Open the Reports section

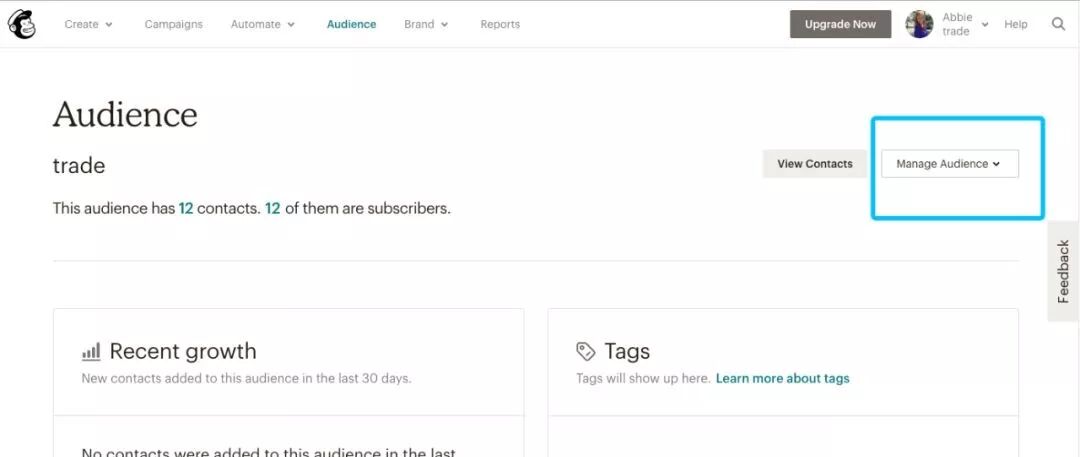click(500, 24)
